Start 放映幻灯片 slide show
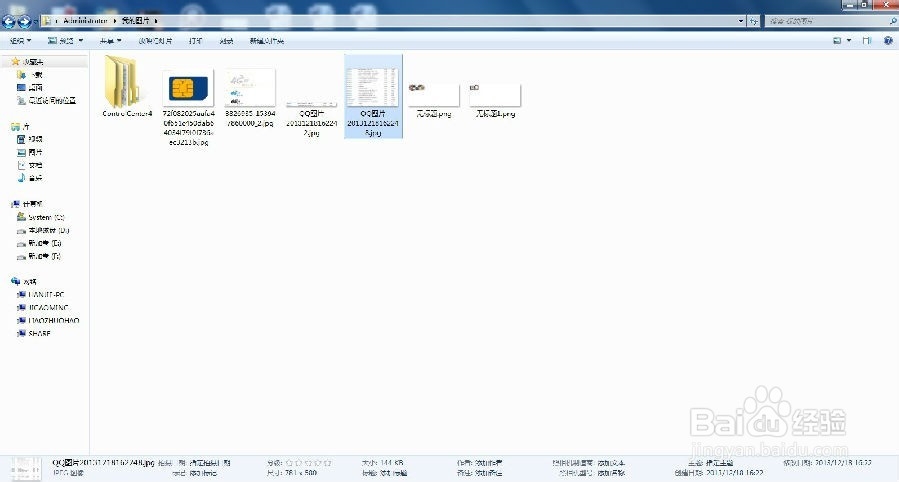899x482 pixels. (x=155, y=41)
